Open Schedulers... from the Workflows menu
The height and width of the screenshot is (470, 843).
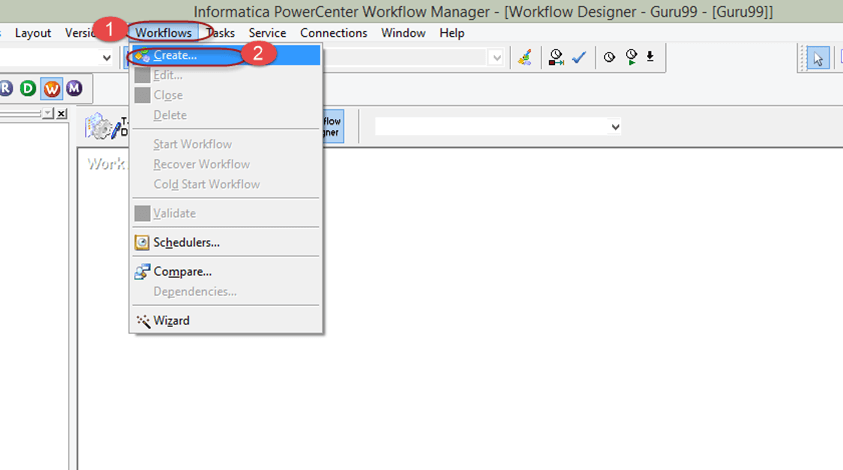point(186,242)
